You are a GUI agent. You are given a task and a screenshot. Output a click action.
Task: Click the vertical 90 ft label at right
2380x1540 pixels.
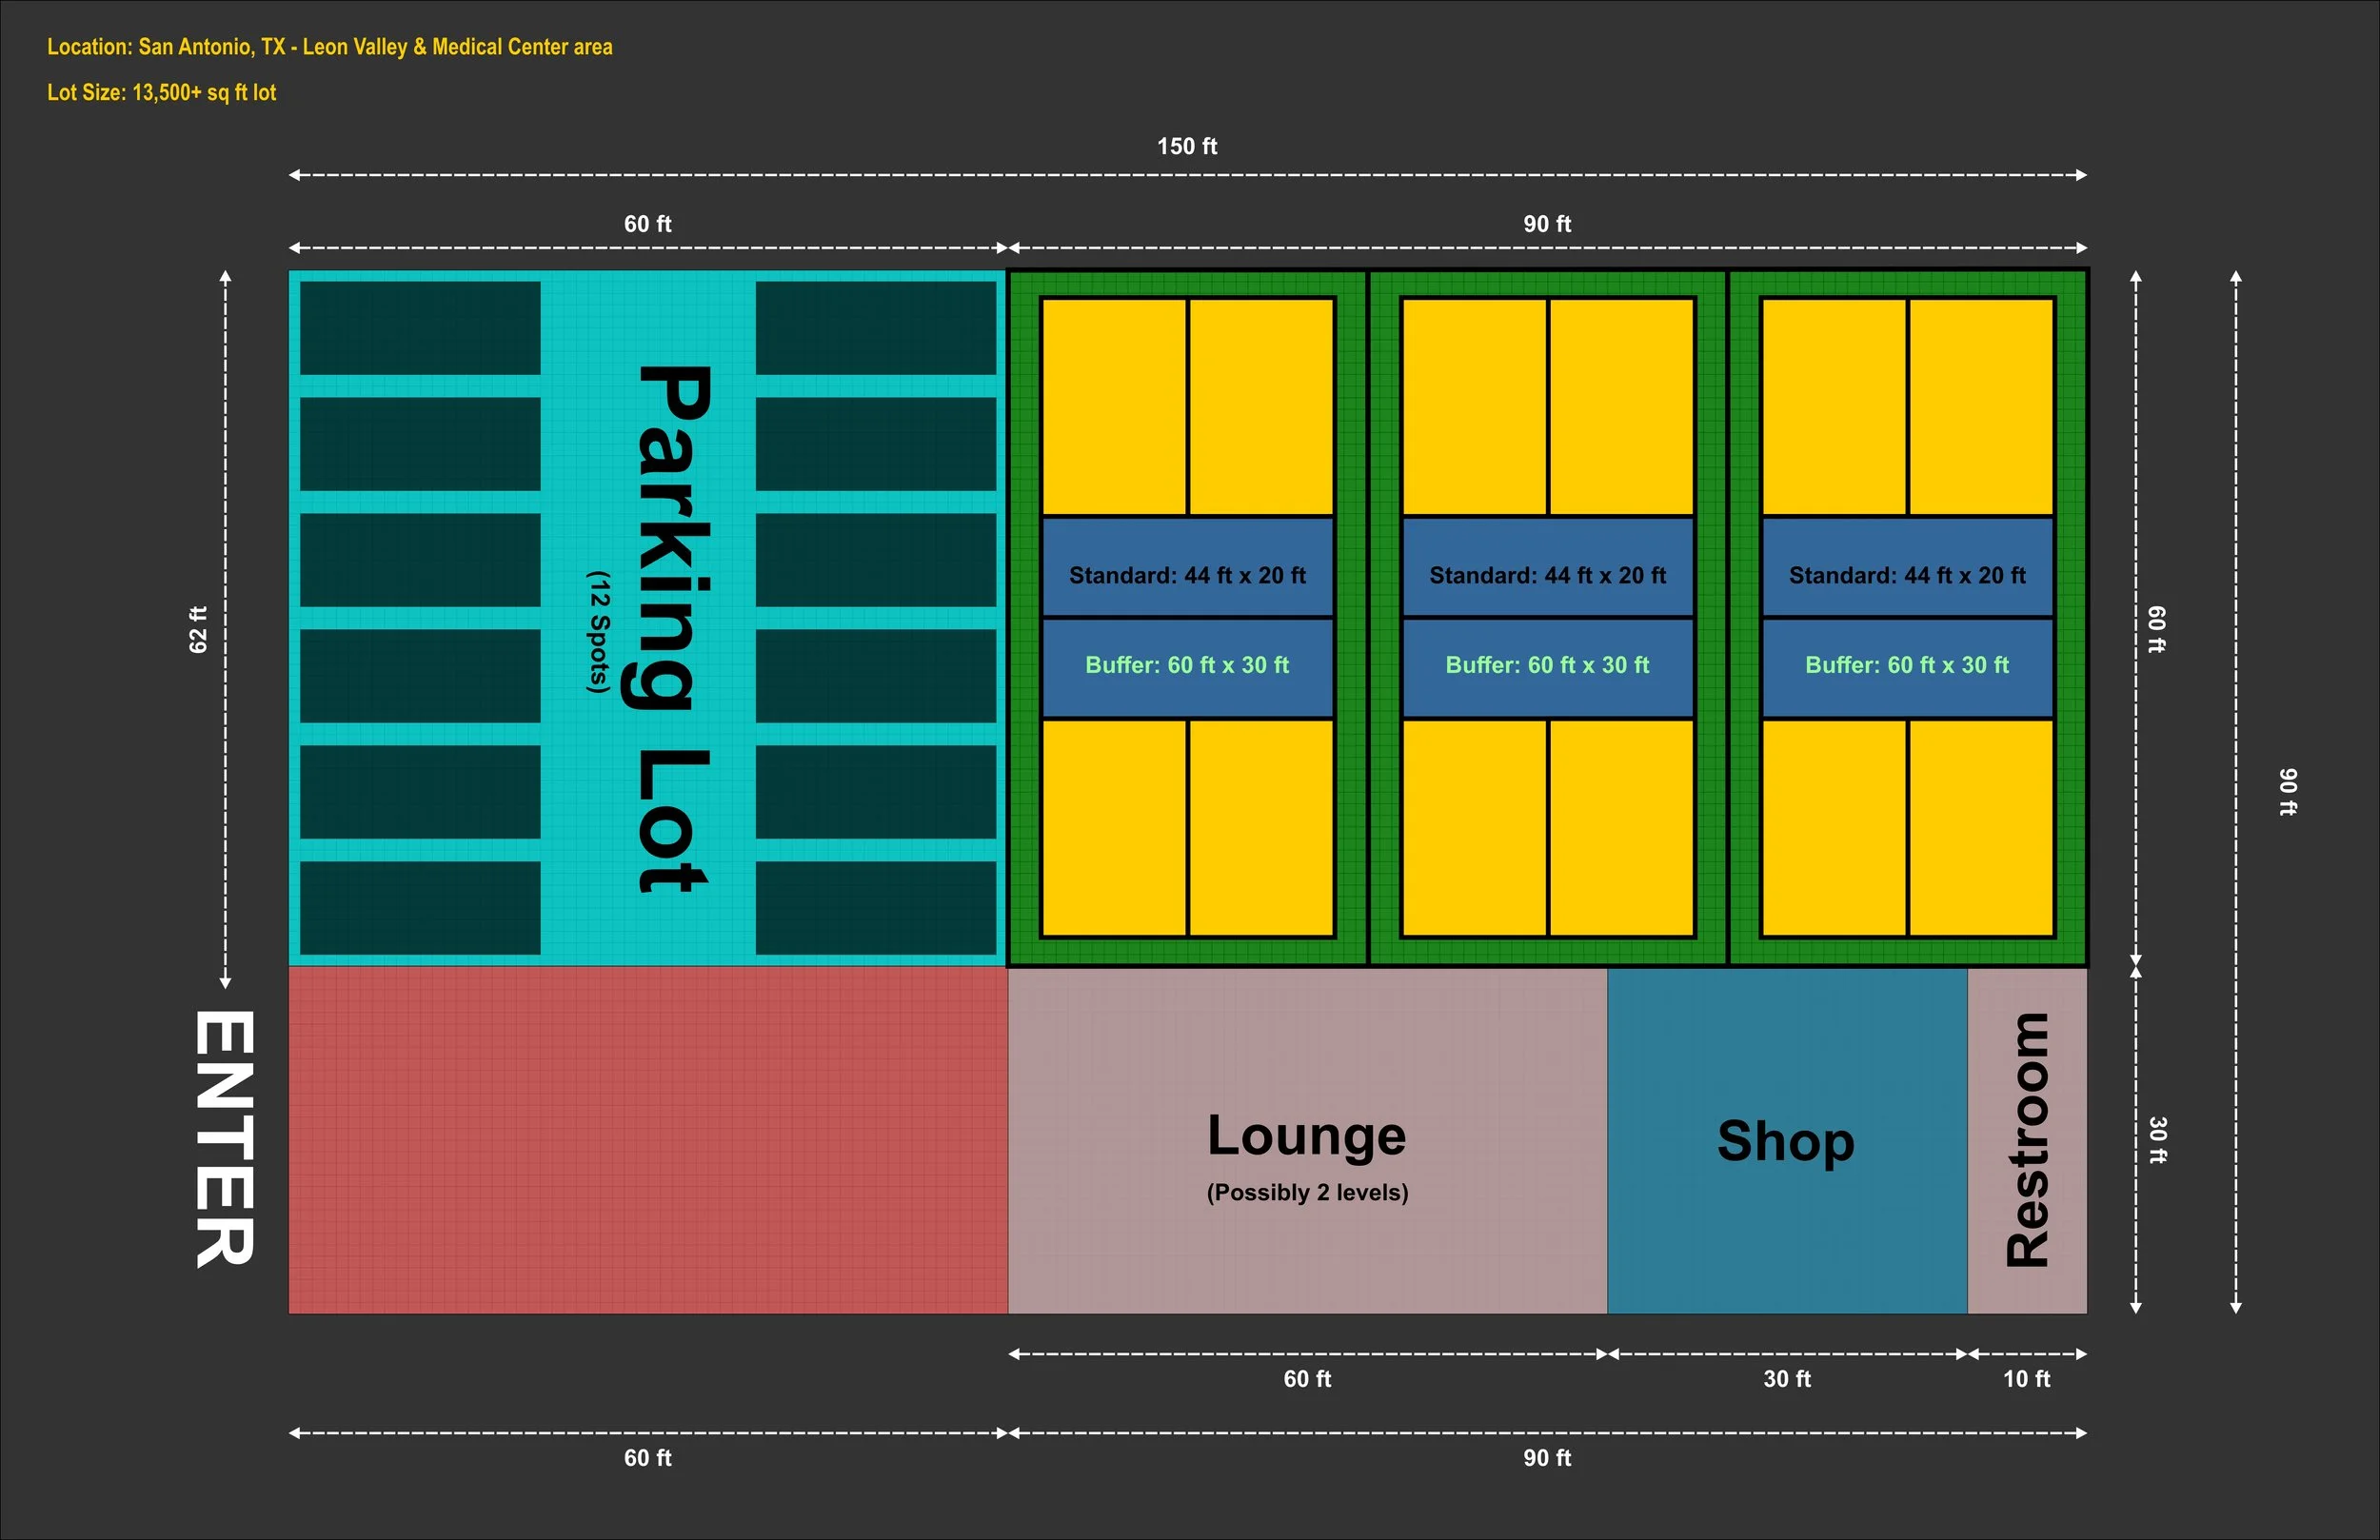point(2288,792)
